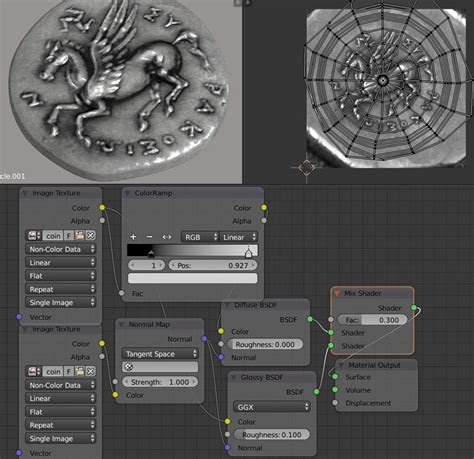Click the 3D cursor in the UV editor
The height and width of the screenshot is (459, 474).
point(306,167)
